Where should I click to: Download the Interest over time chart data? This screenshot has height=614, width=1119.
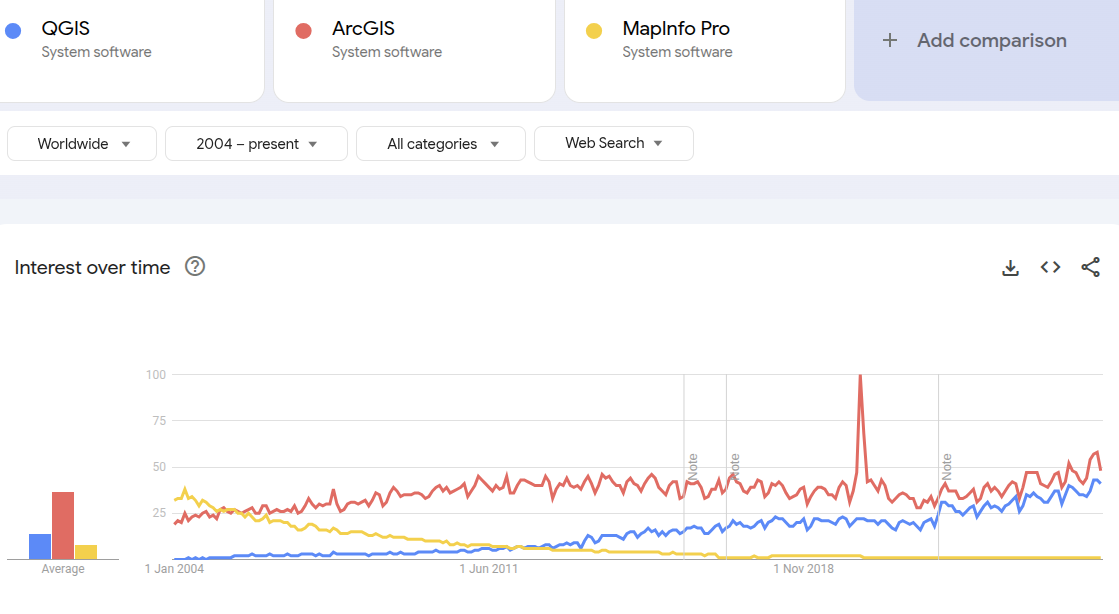[1011, 267]
